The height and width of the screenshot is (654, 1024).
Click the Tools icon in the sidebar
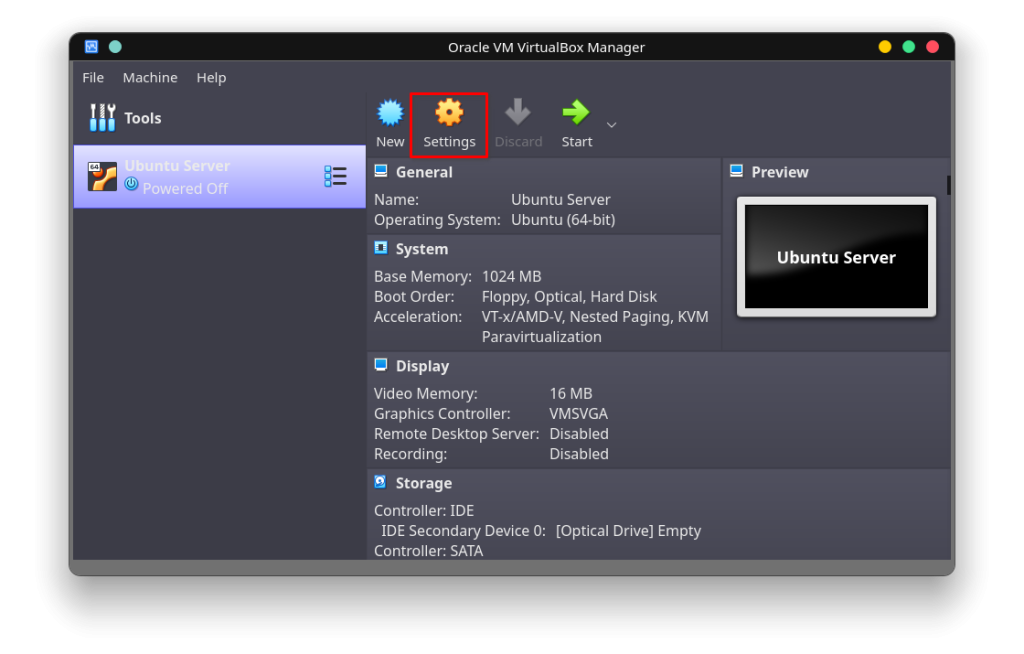pos(104,118)
